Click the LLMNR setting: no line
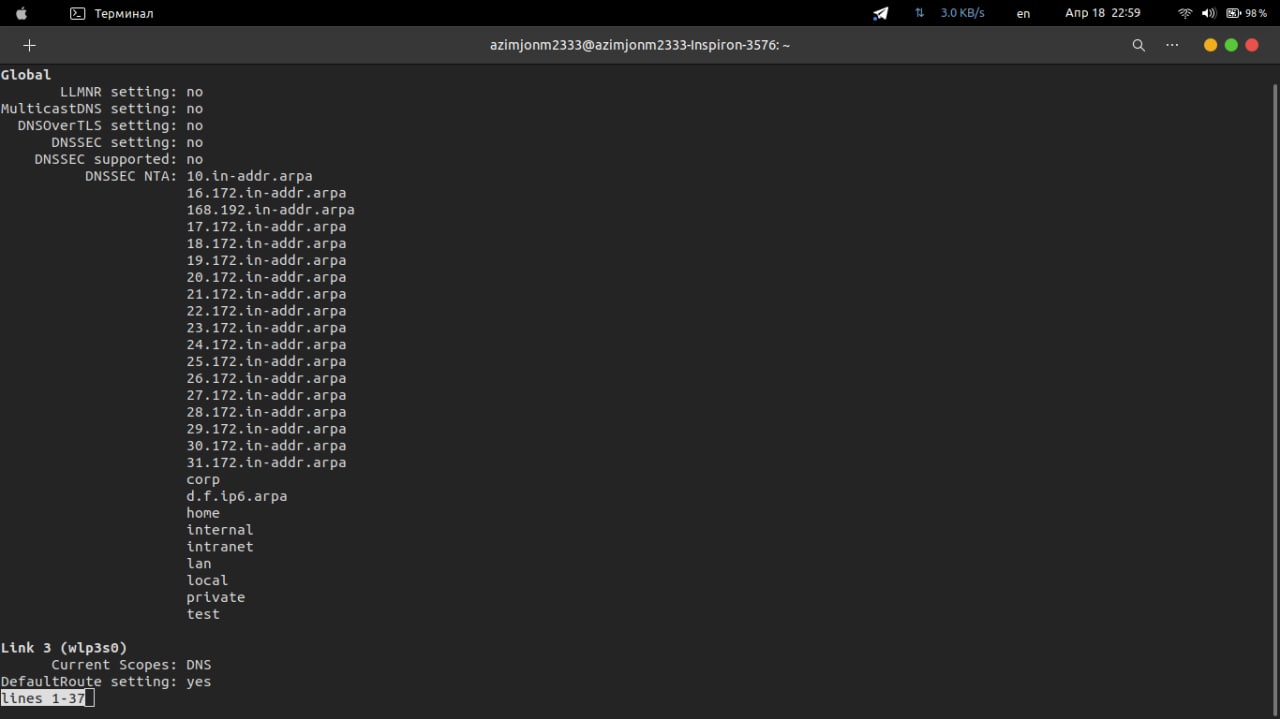Screen dimensions: 1280x719 pyautogui.click(x=131, y=92)
